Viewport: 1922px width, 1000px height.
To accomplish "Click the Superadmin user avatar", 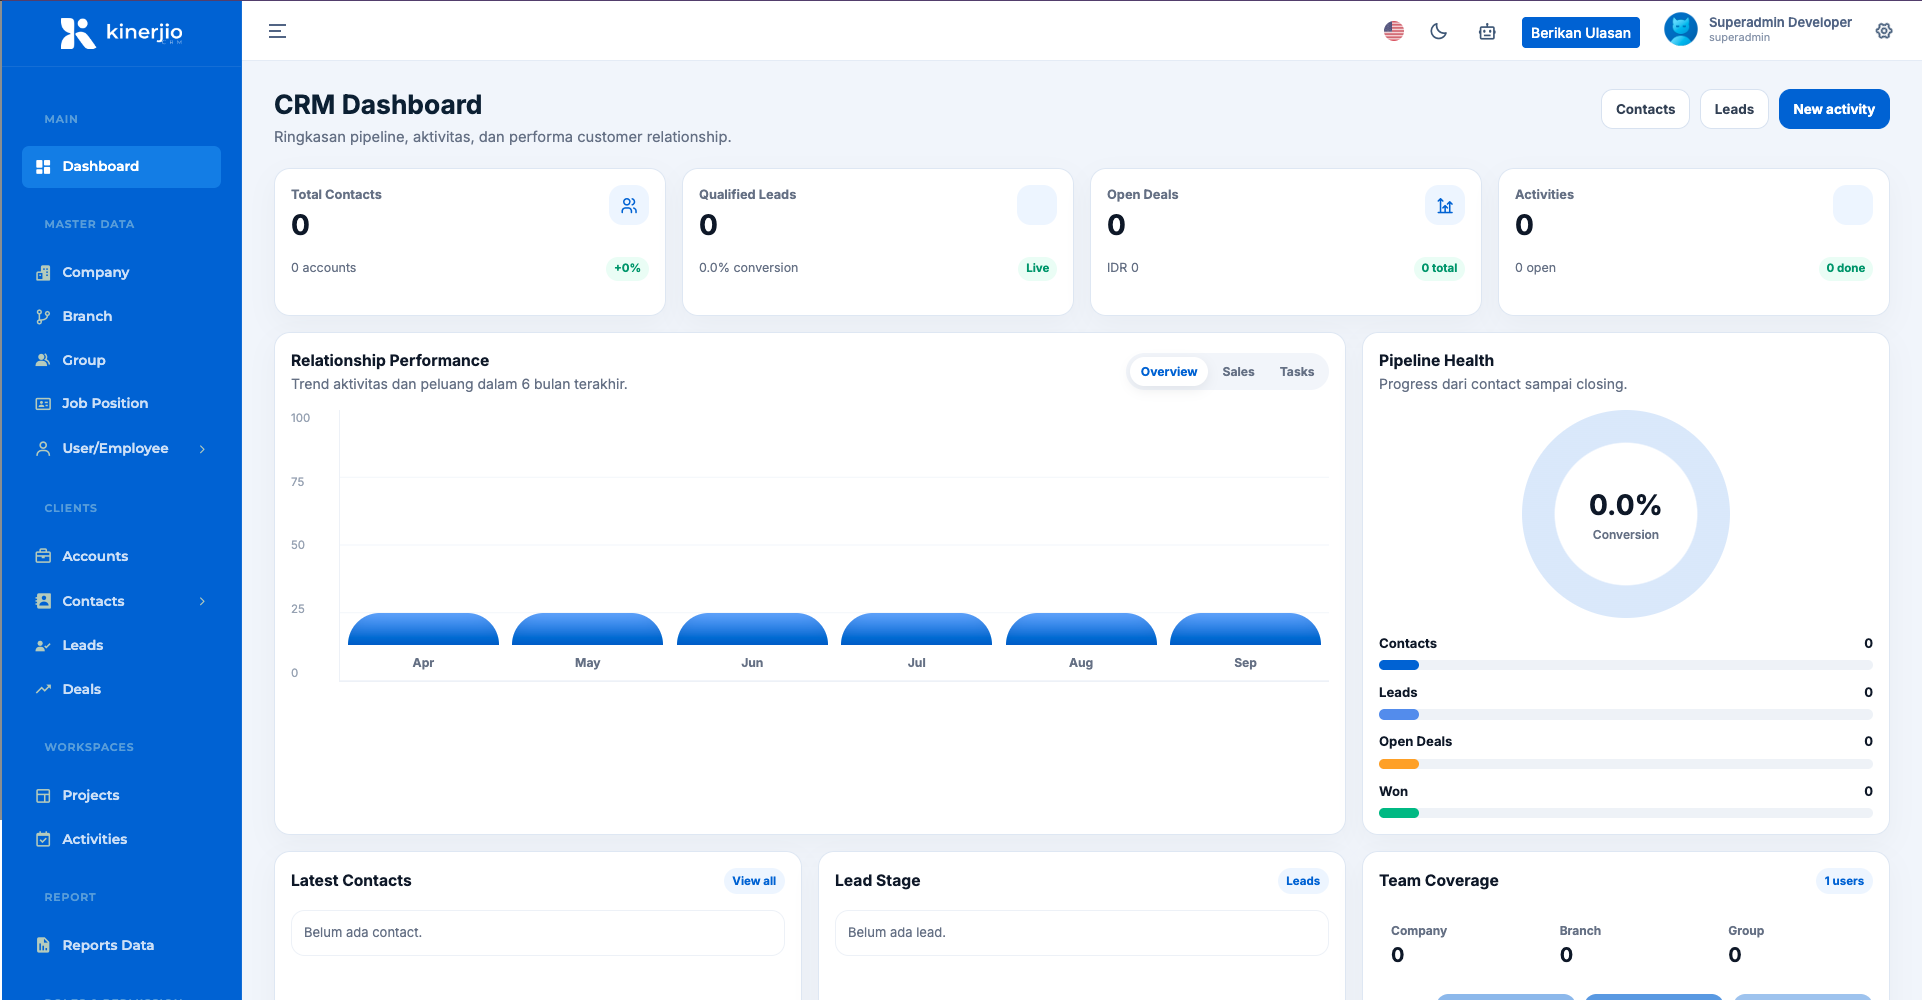I will [x=1681, y=29].
